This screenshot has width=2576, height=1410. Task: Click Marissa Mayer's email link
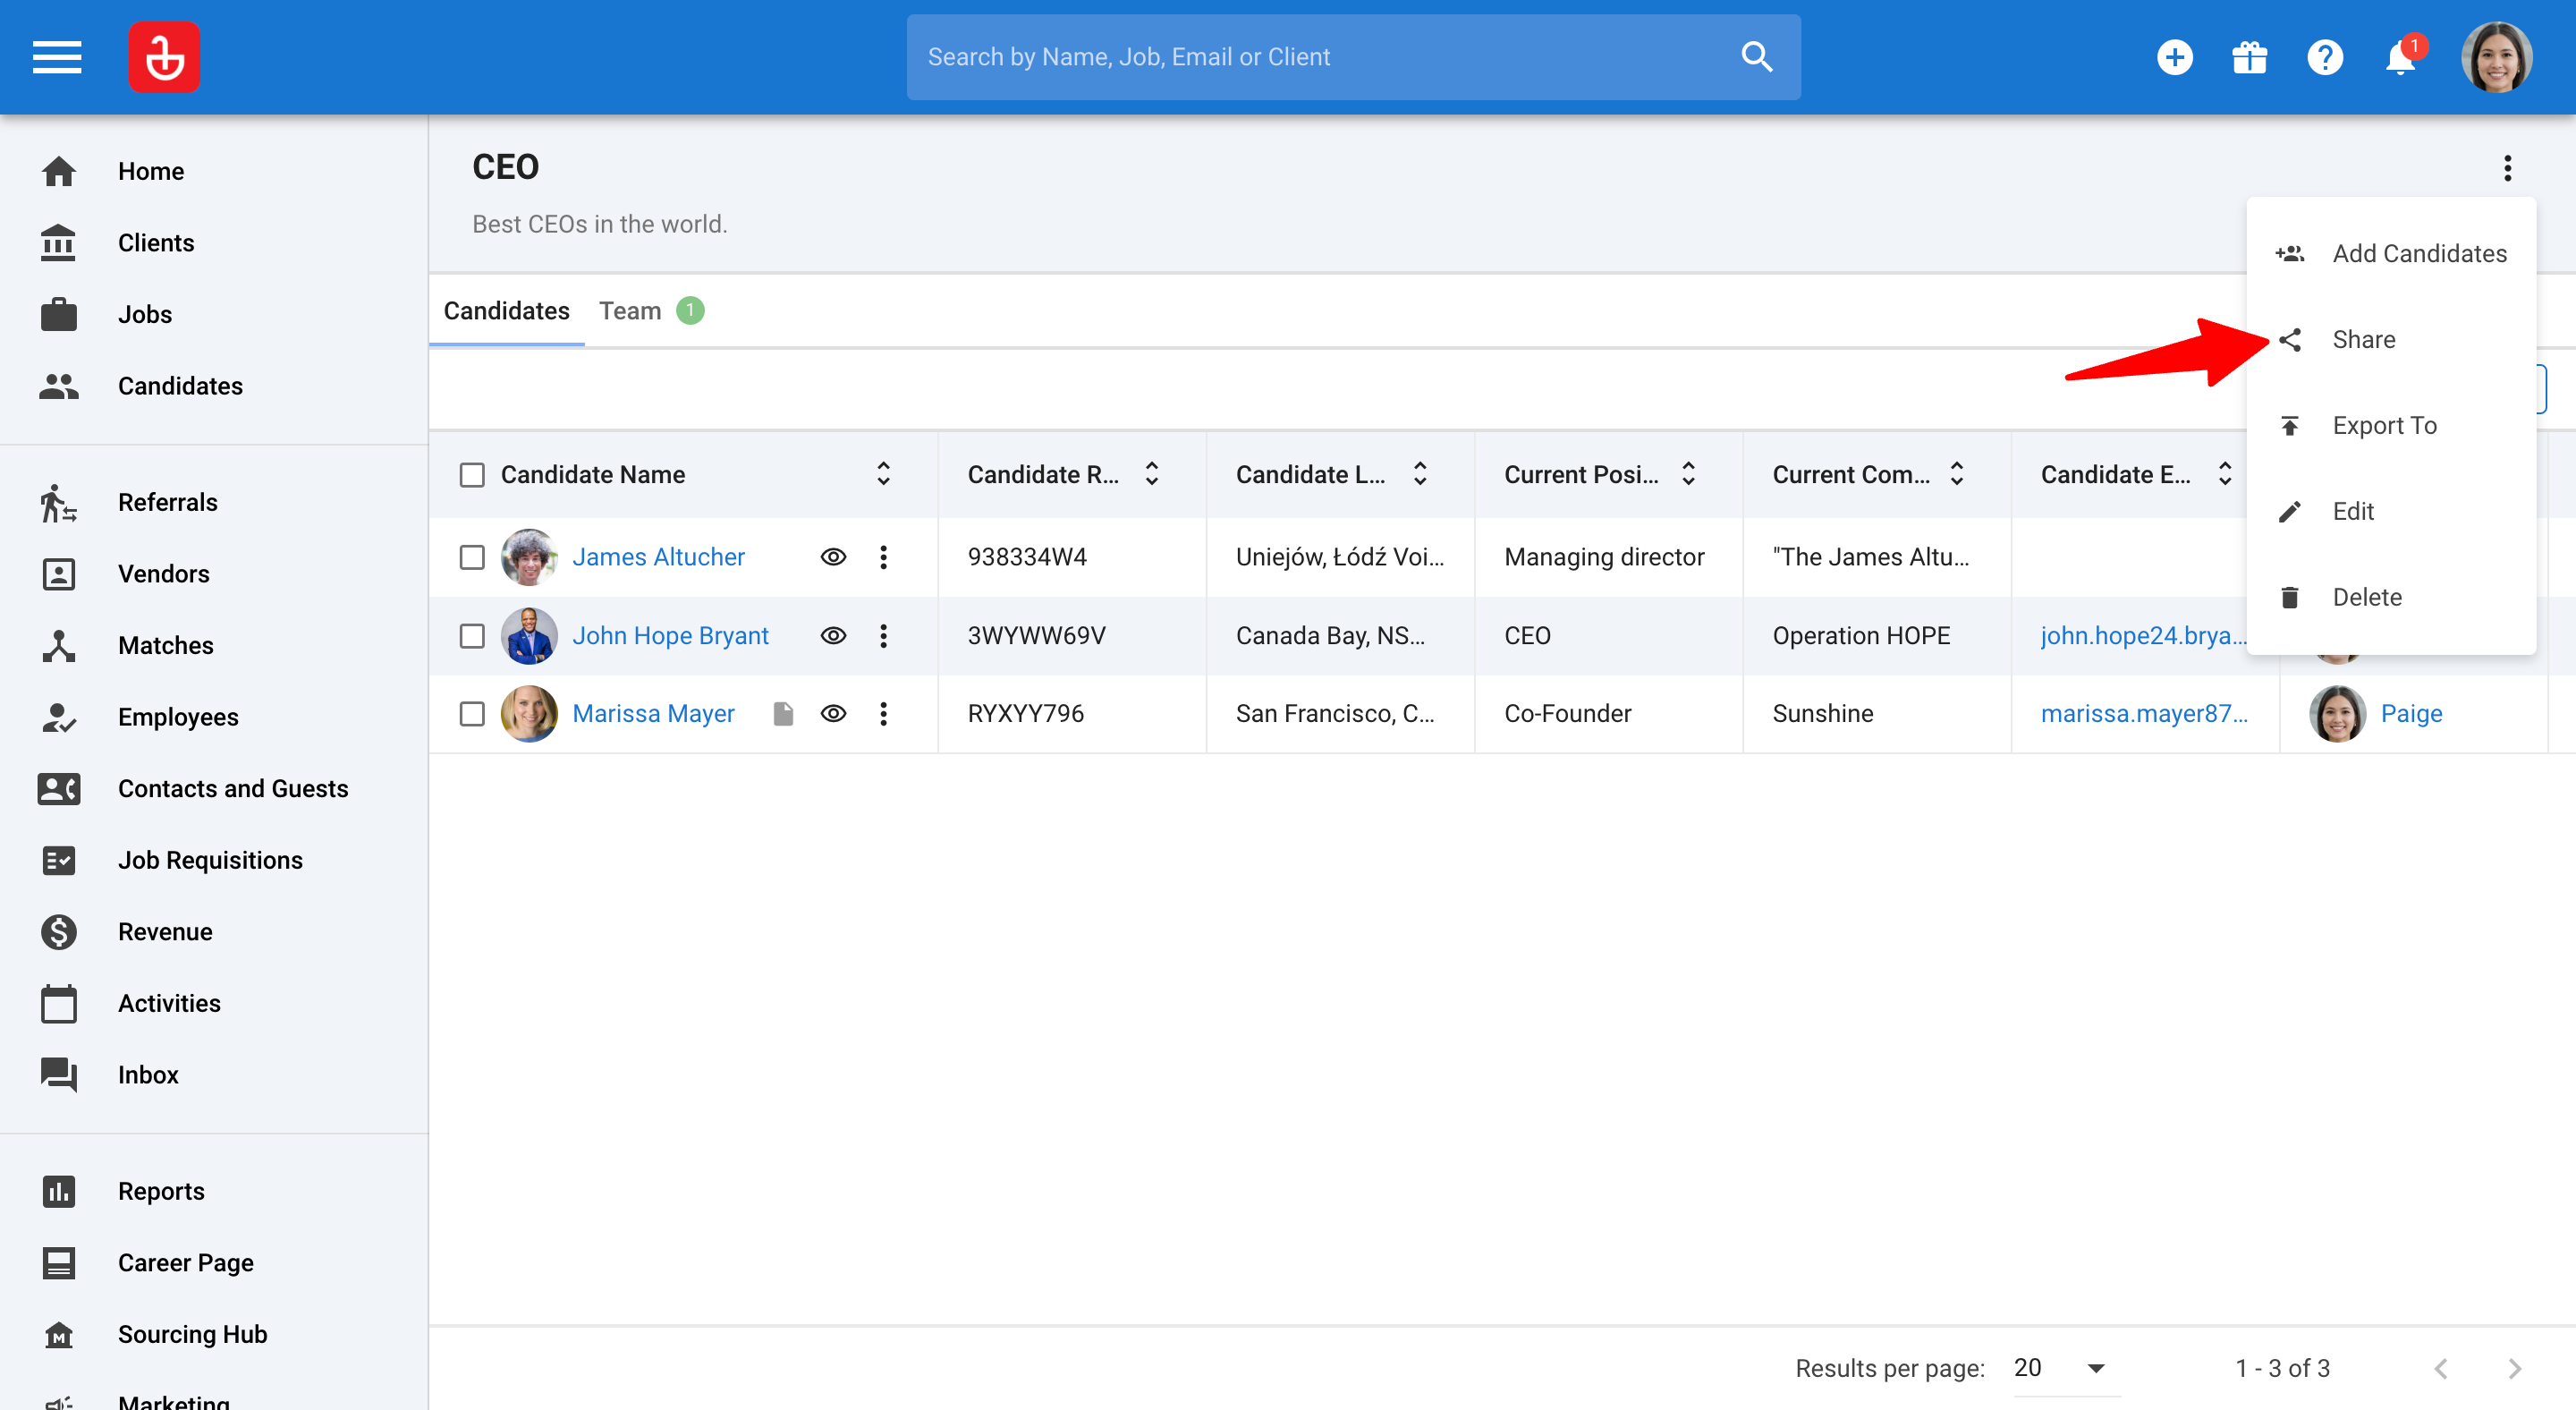pyautogui.click(x=2143, y=713)
